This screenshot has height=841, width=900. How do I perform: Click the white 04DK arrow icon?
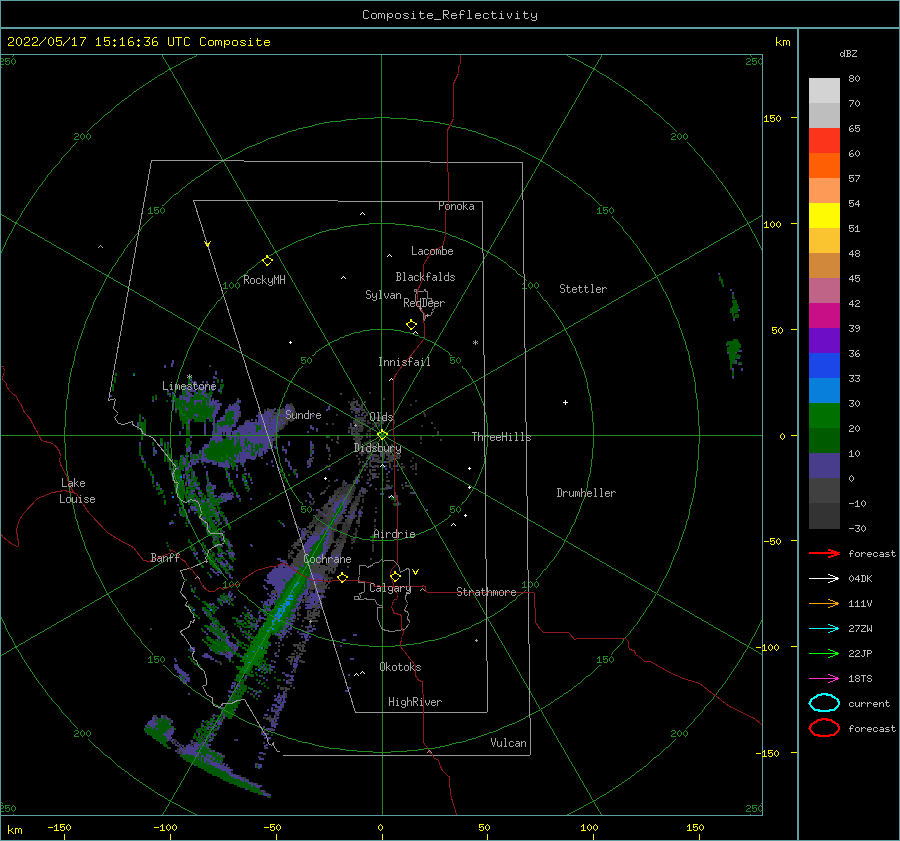coord(824,579)
